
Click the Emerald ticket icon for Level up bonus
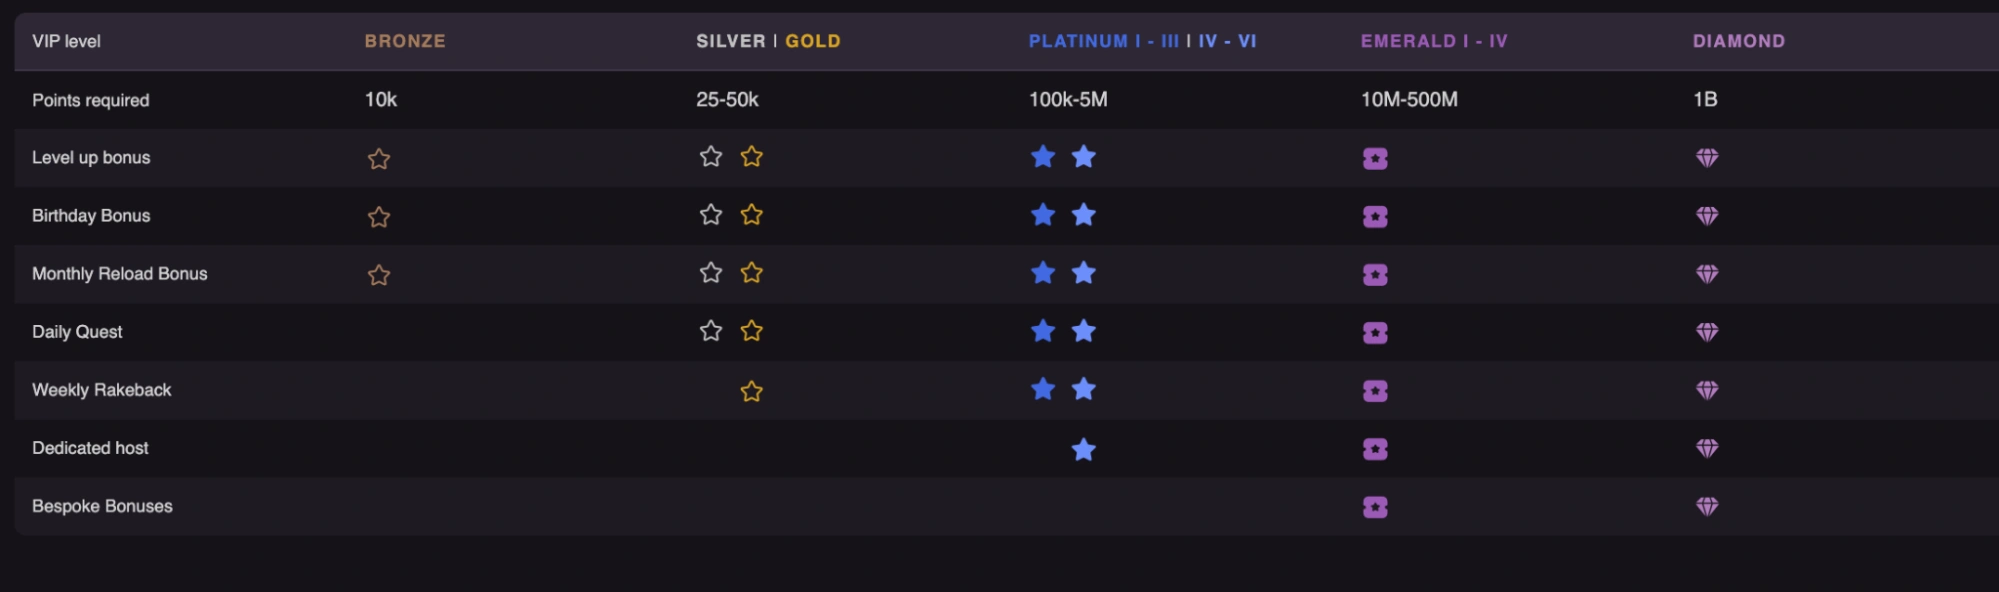tap(1375, 158)
